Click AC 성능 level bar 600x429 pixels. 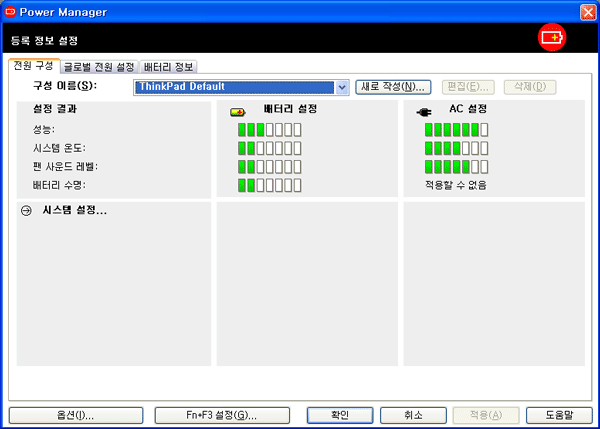(456, 130)
